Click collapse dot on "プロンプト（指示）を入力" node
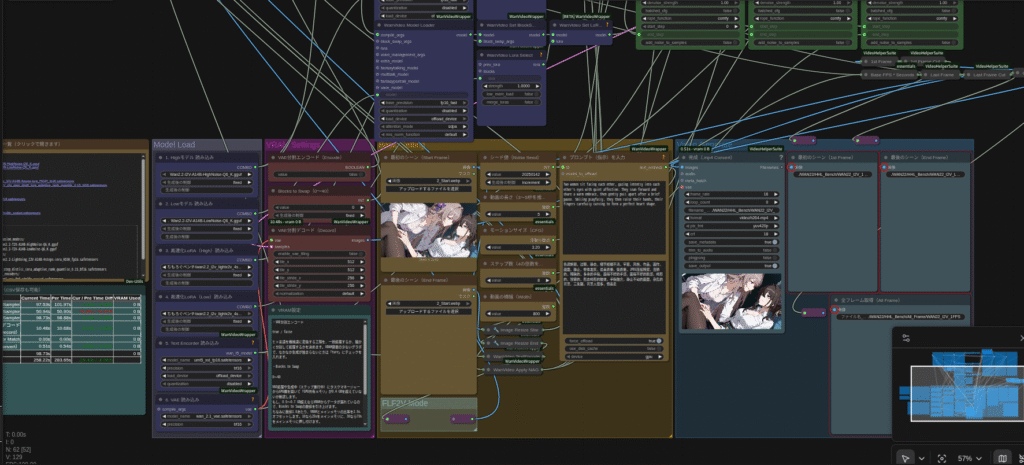This screenshot has height=465, width=1024. pos(566,158)
